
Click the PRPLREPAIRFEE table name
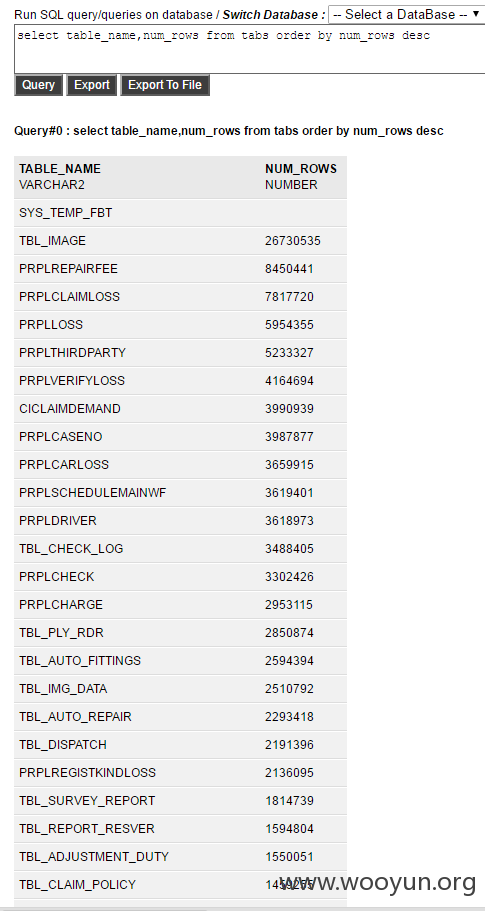tap(69, 268)
